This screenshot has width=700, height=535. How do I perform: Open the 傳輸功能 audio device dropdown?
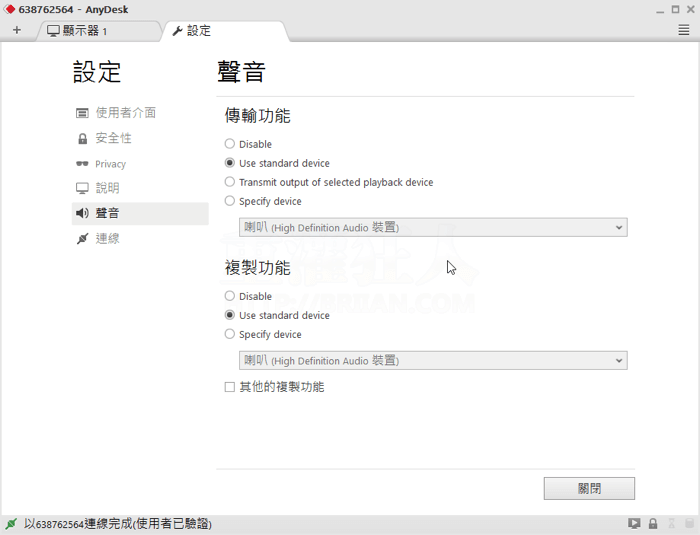[x=433, y=227]
